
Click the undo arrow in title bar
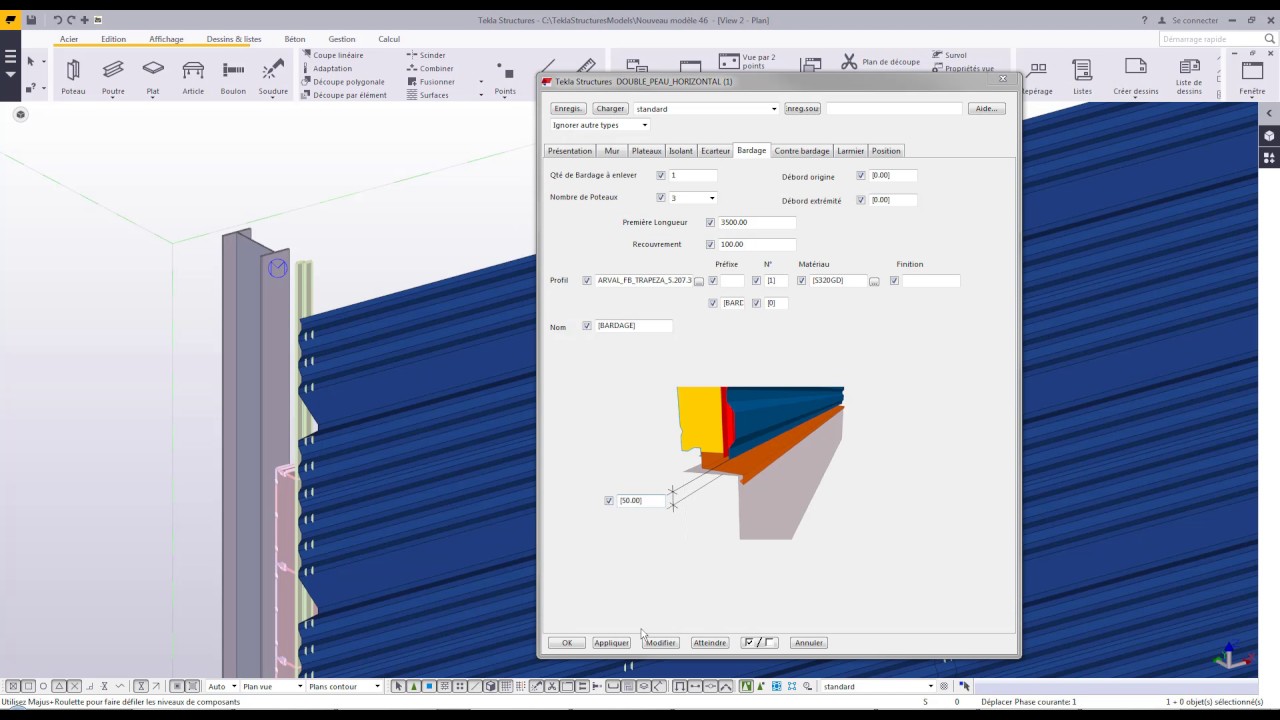(x=57, y=20)
